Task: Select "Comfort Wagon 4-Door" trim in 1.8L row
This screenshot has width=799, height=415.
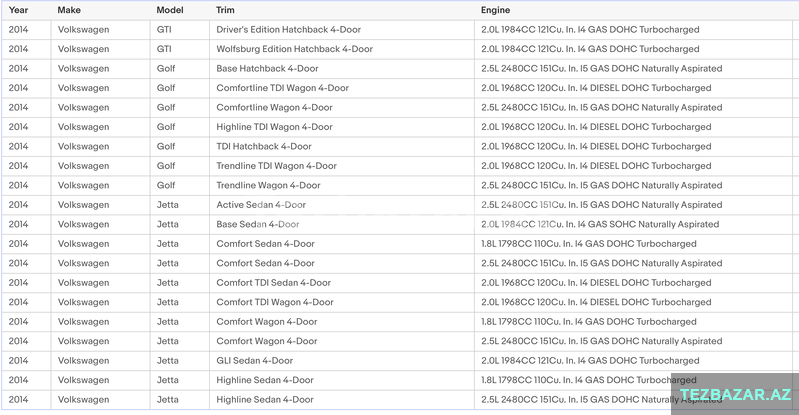Action: [x=267, y=322]
